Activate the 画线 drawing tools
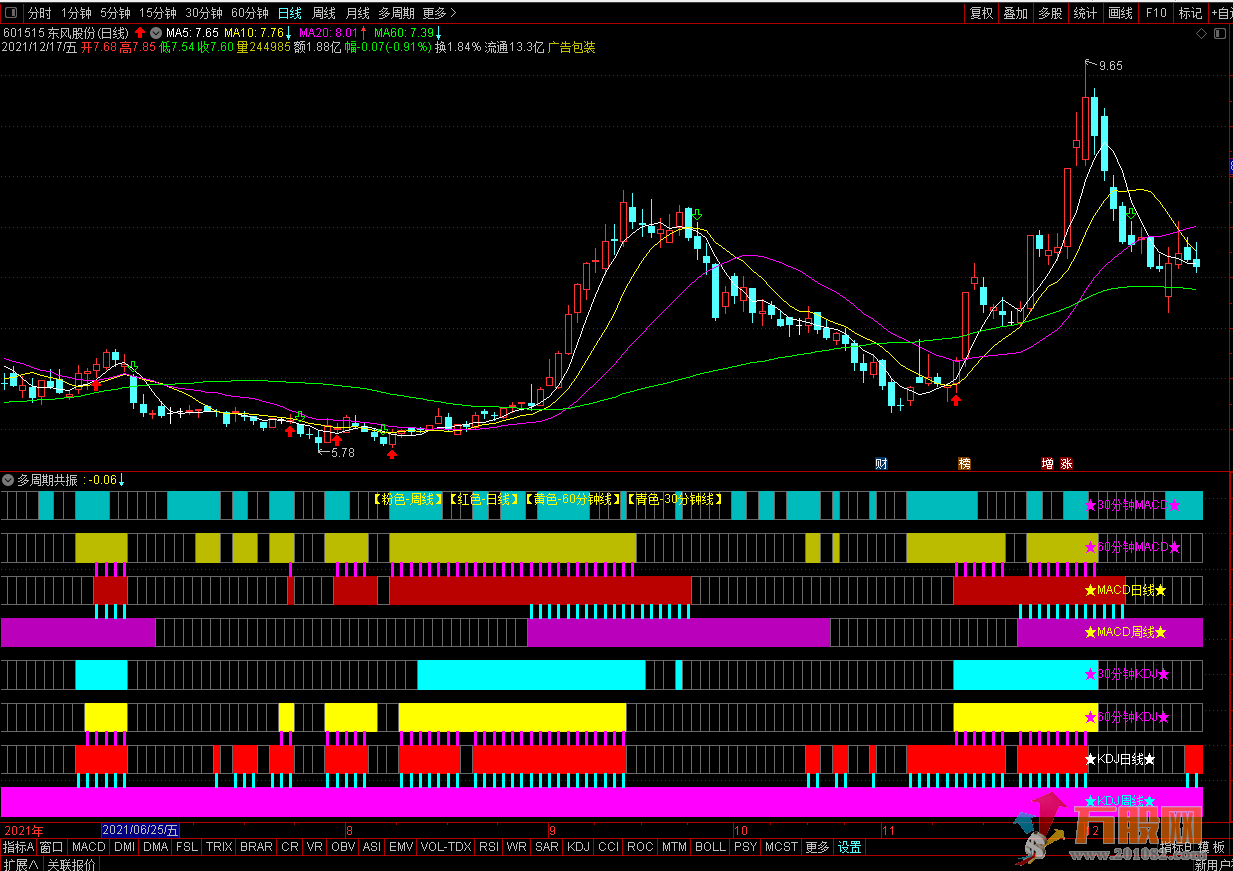 pyautogui.click(x=1120, y=13)
